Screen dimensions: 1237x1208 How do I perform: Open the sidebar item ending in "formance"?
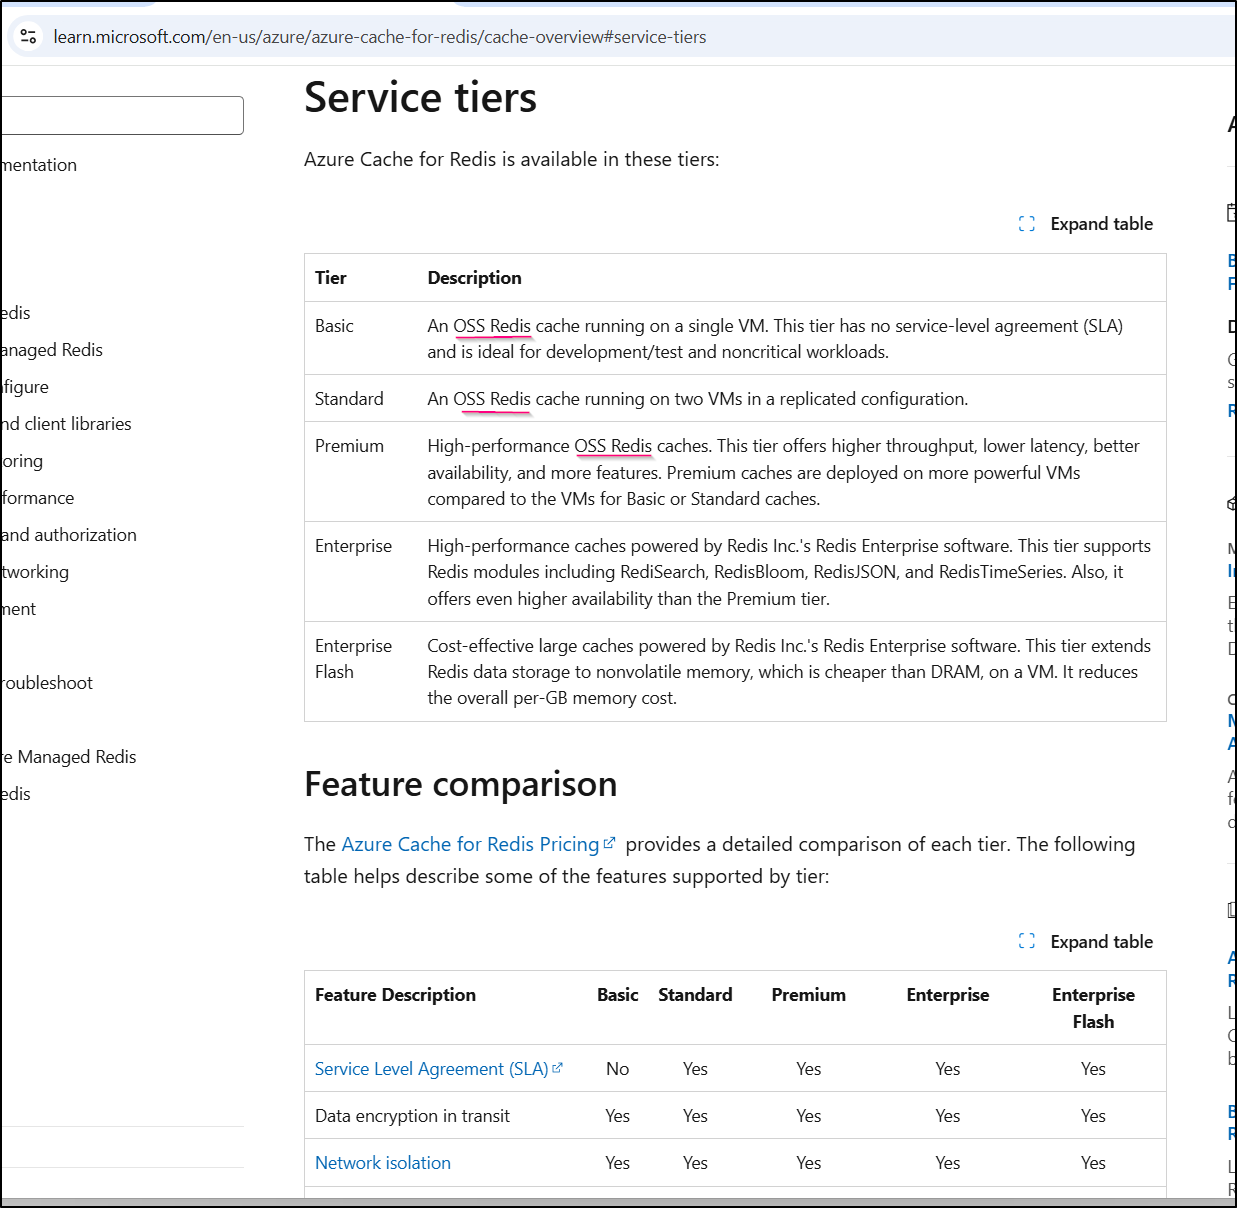[x=38, y=498]
